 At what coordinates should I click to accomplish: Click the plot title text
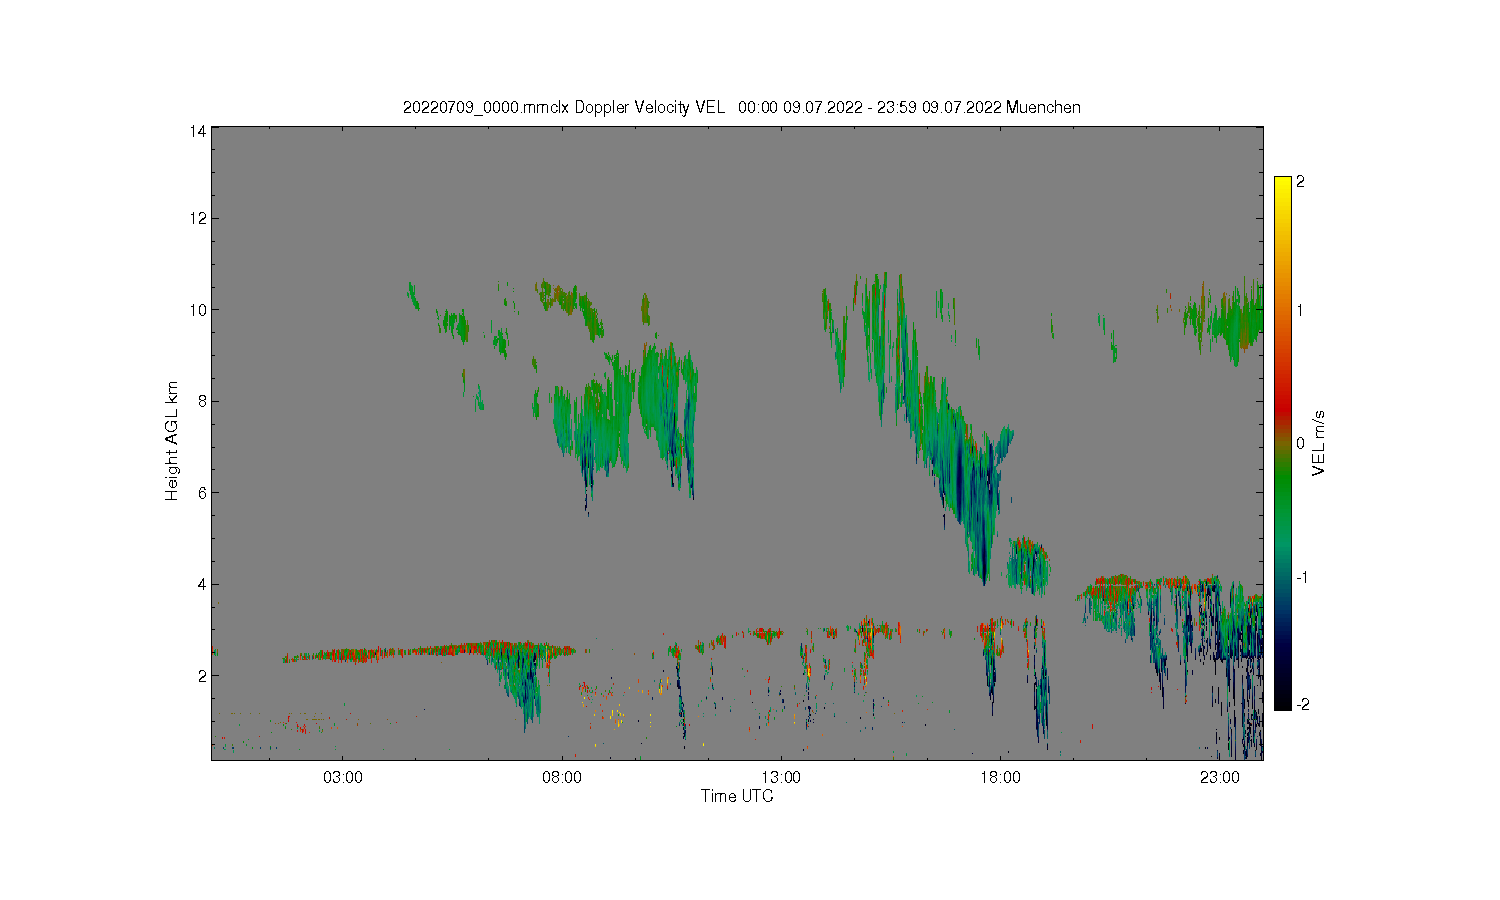(x=741, y=107)
